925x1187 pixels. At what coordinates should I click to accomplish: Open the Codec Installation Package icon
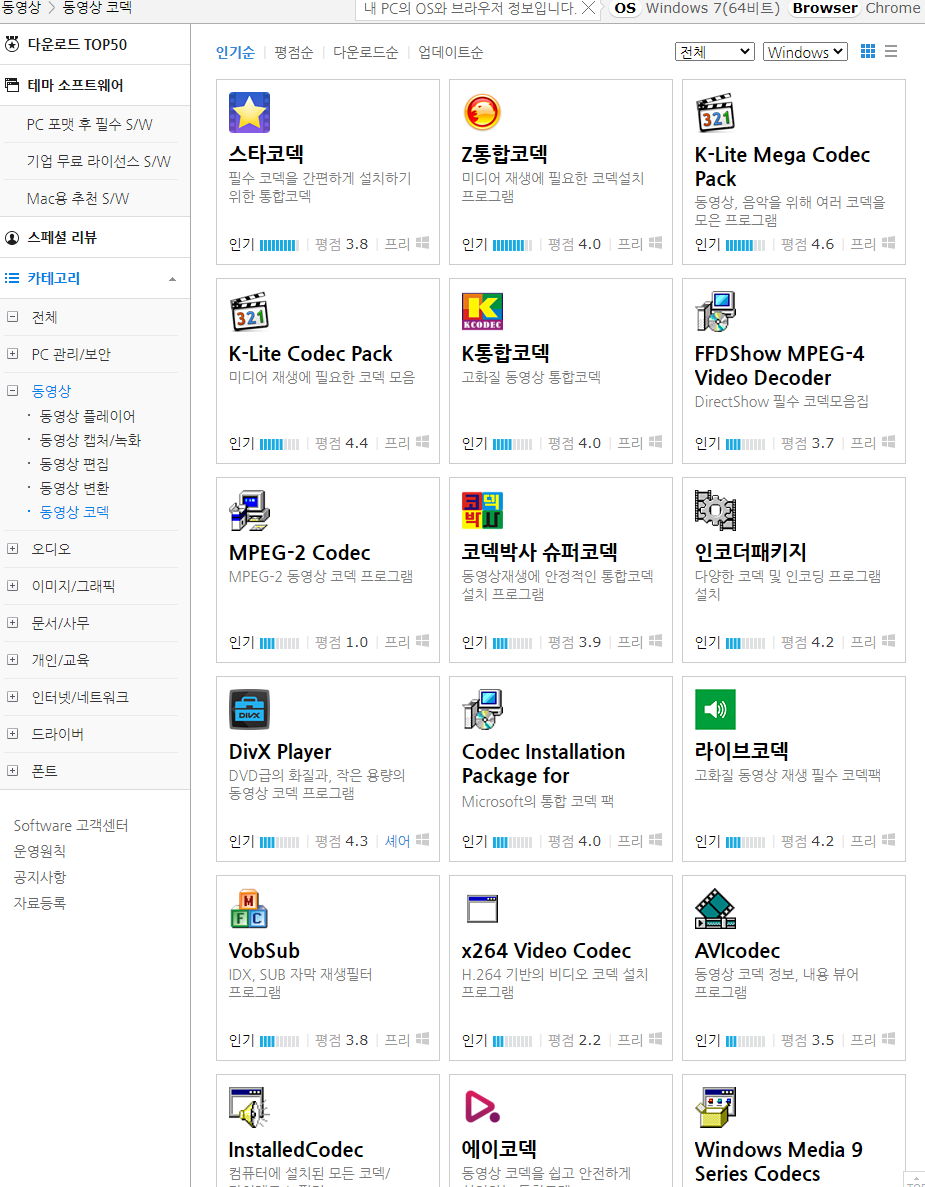[x=482, y=709]
